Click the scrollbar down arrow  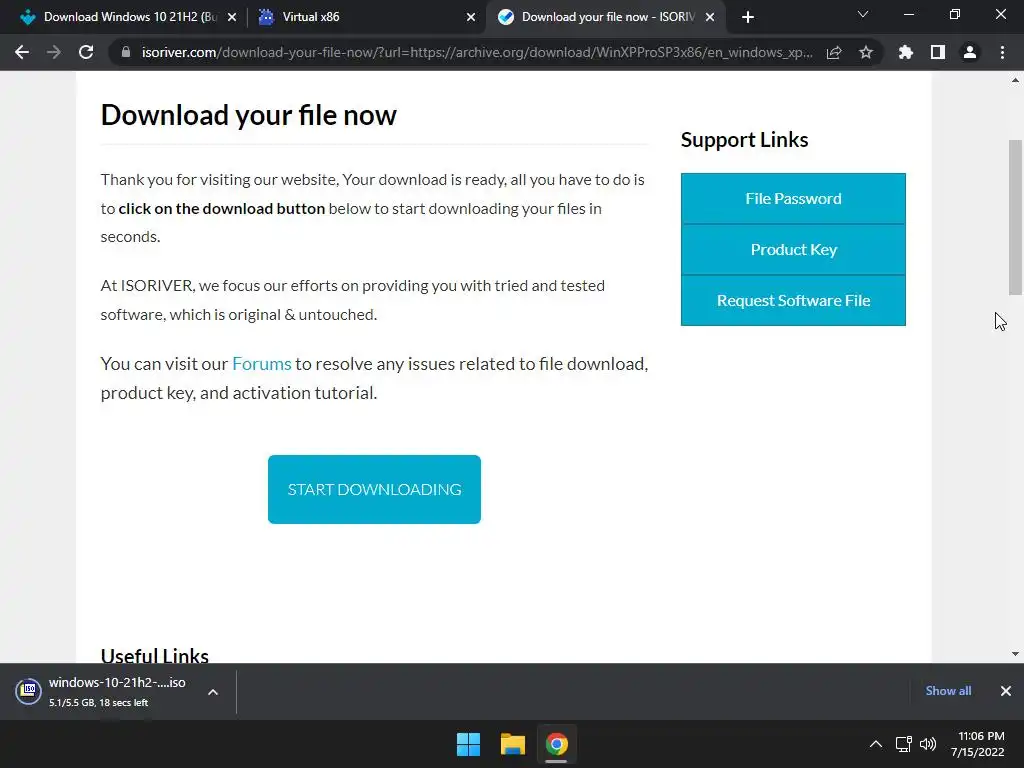point(1015,654)
